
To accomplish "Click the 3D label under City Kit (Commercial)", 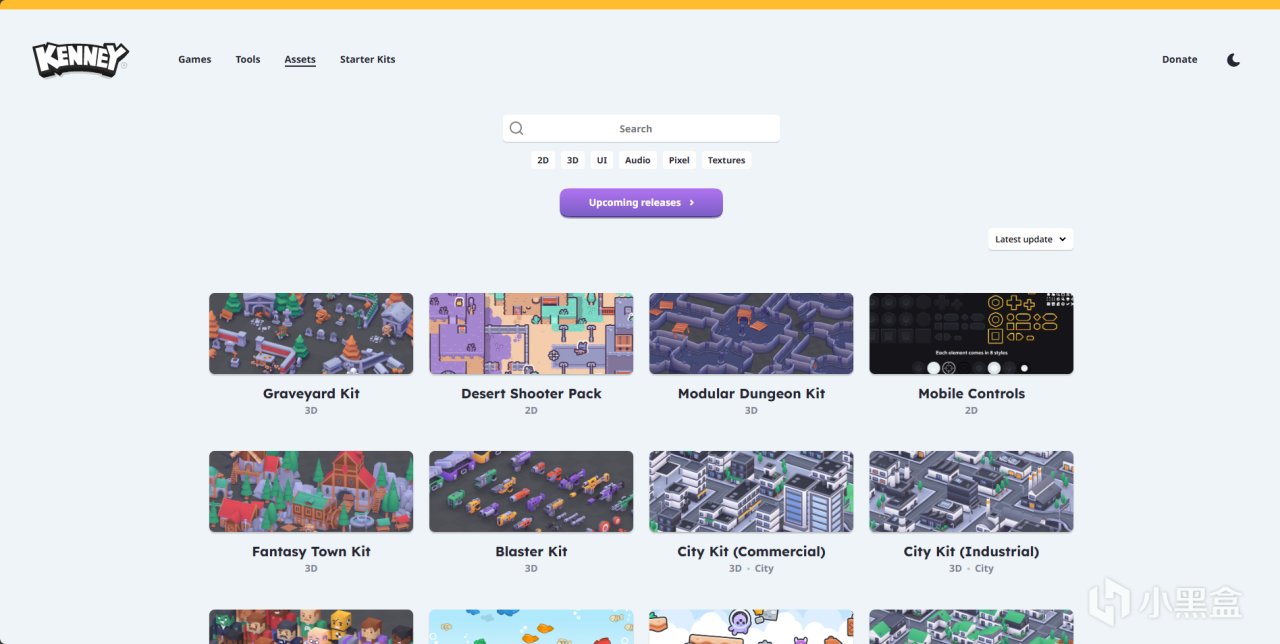I will point(735,569).
